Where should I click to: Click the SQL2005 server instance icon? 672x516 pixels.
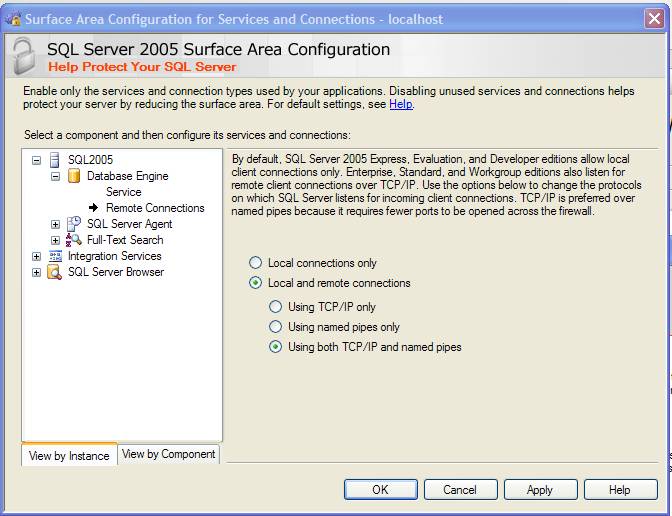pyautogui.click(x=54, y=160)
